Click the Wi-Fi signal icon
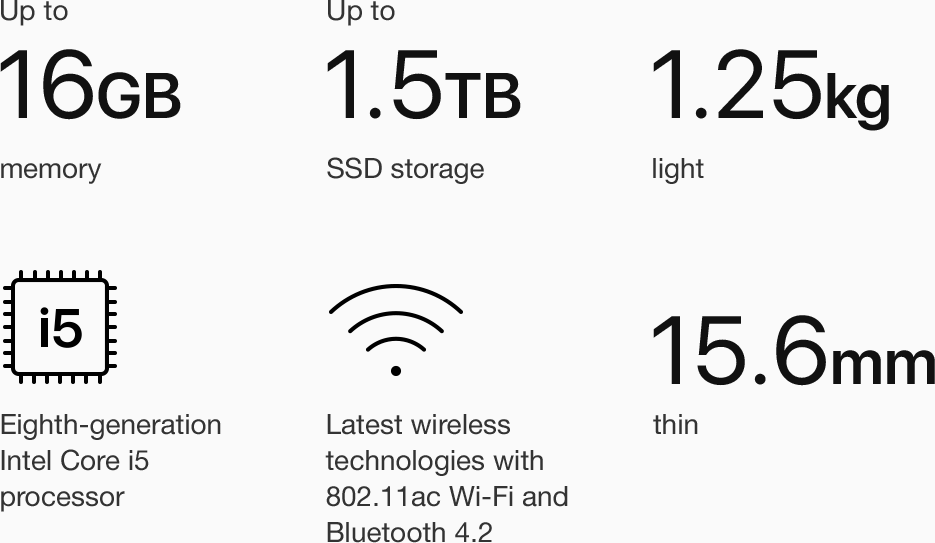The height and width of the screenshot is (543, 935). coord(395,330)
